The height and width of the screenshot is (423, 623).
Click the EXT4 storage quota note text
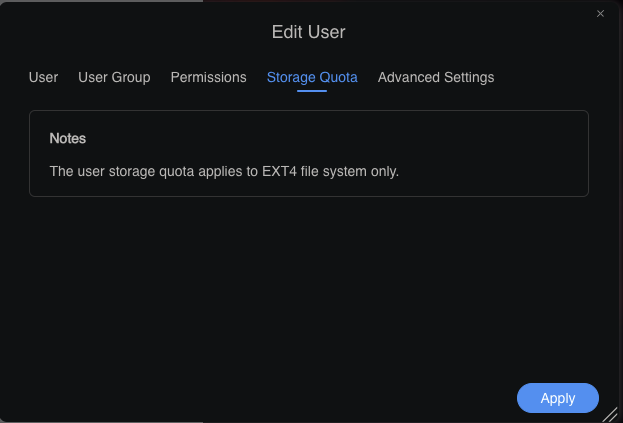click(x=224, y=171)
